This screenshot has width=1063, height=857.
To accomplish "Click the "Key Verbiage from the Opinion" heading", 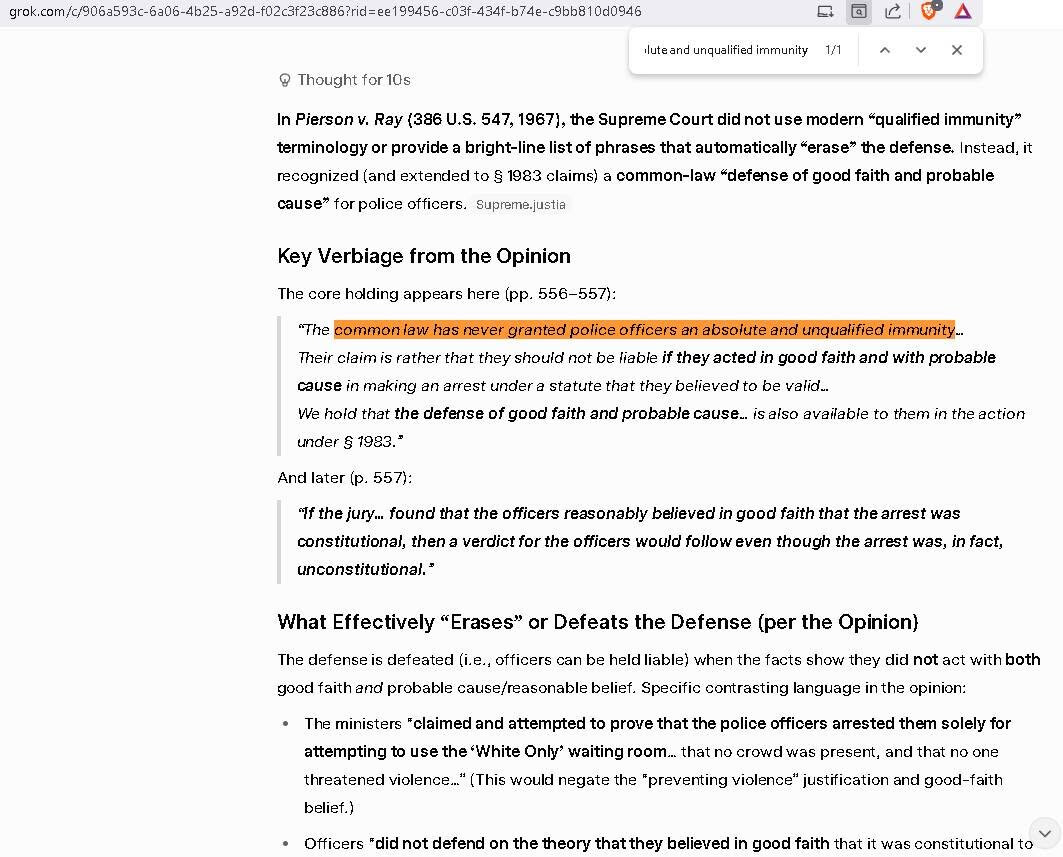I will [424, 256].
